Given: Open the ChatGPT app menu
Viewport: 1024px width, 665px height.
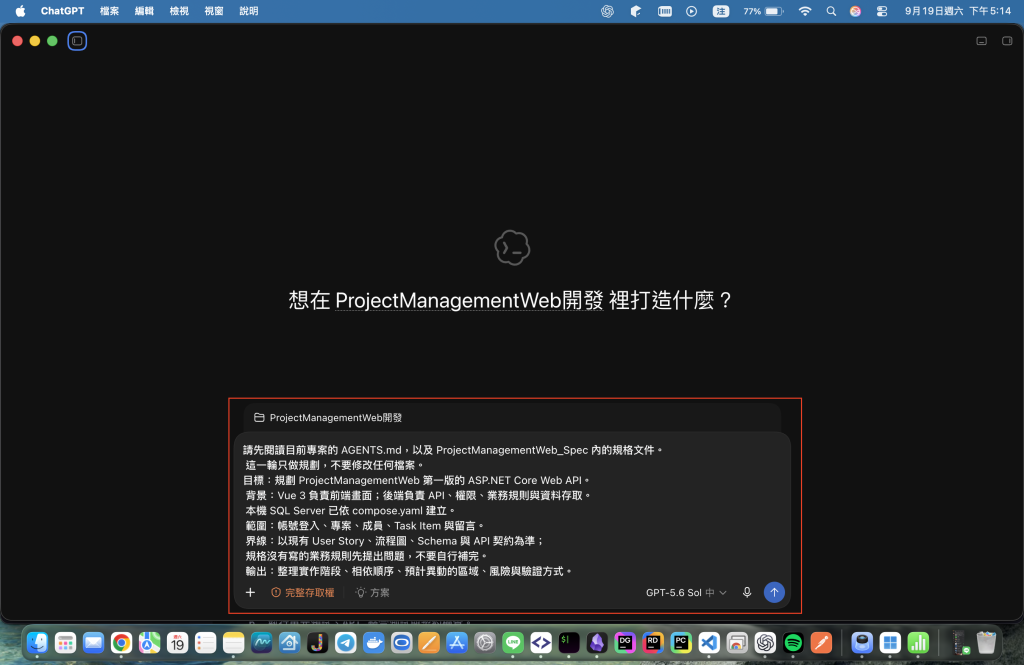Looking at the screenshot, I should pyautogui.click(x=62, y=11).
